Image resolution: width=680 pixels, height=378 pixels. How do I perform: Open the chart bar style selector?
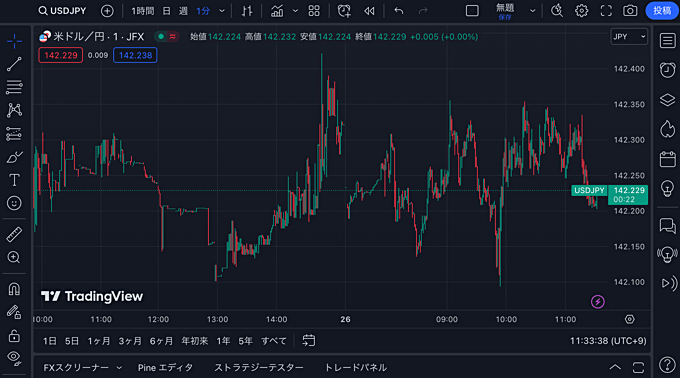247,11
